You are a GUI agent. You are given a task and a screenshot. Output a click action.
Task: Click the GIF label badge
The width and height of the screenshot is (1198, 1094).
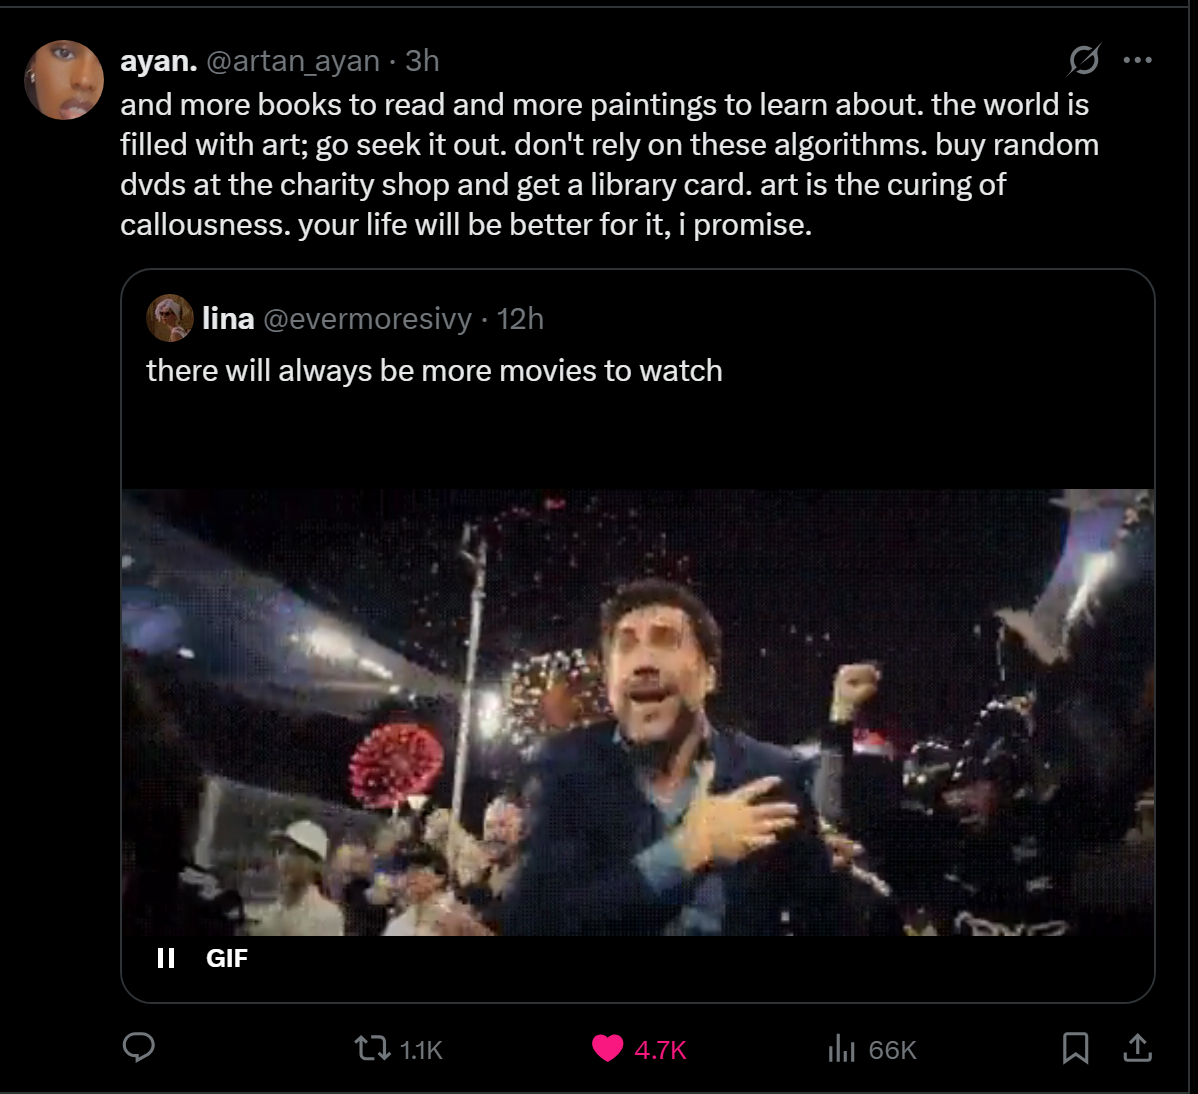[227, 958]
